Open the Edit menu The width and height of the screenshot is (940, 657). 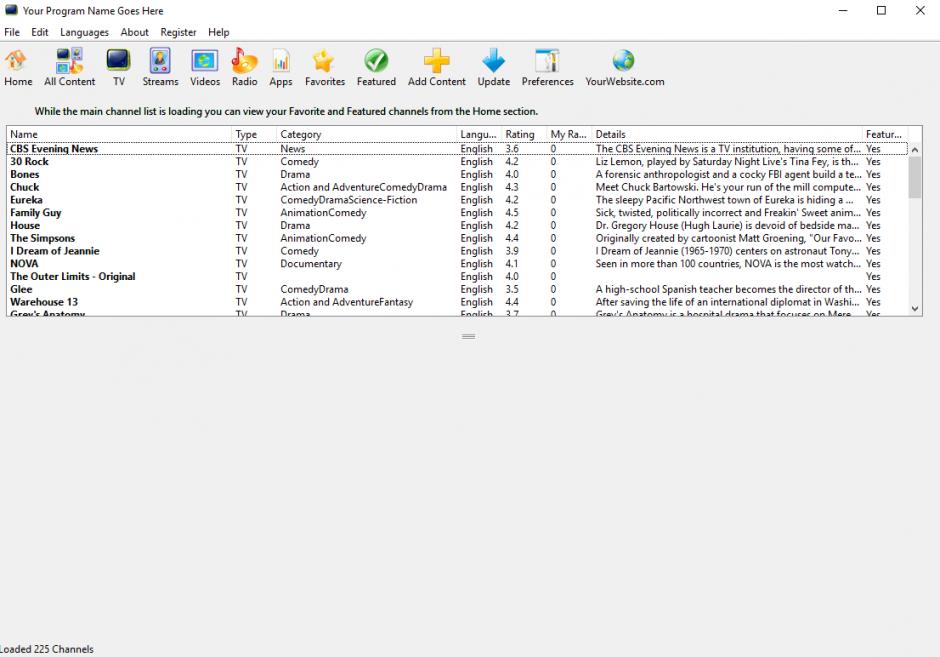click(40, 32)
